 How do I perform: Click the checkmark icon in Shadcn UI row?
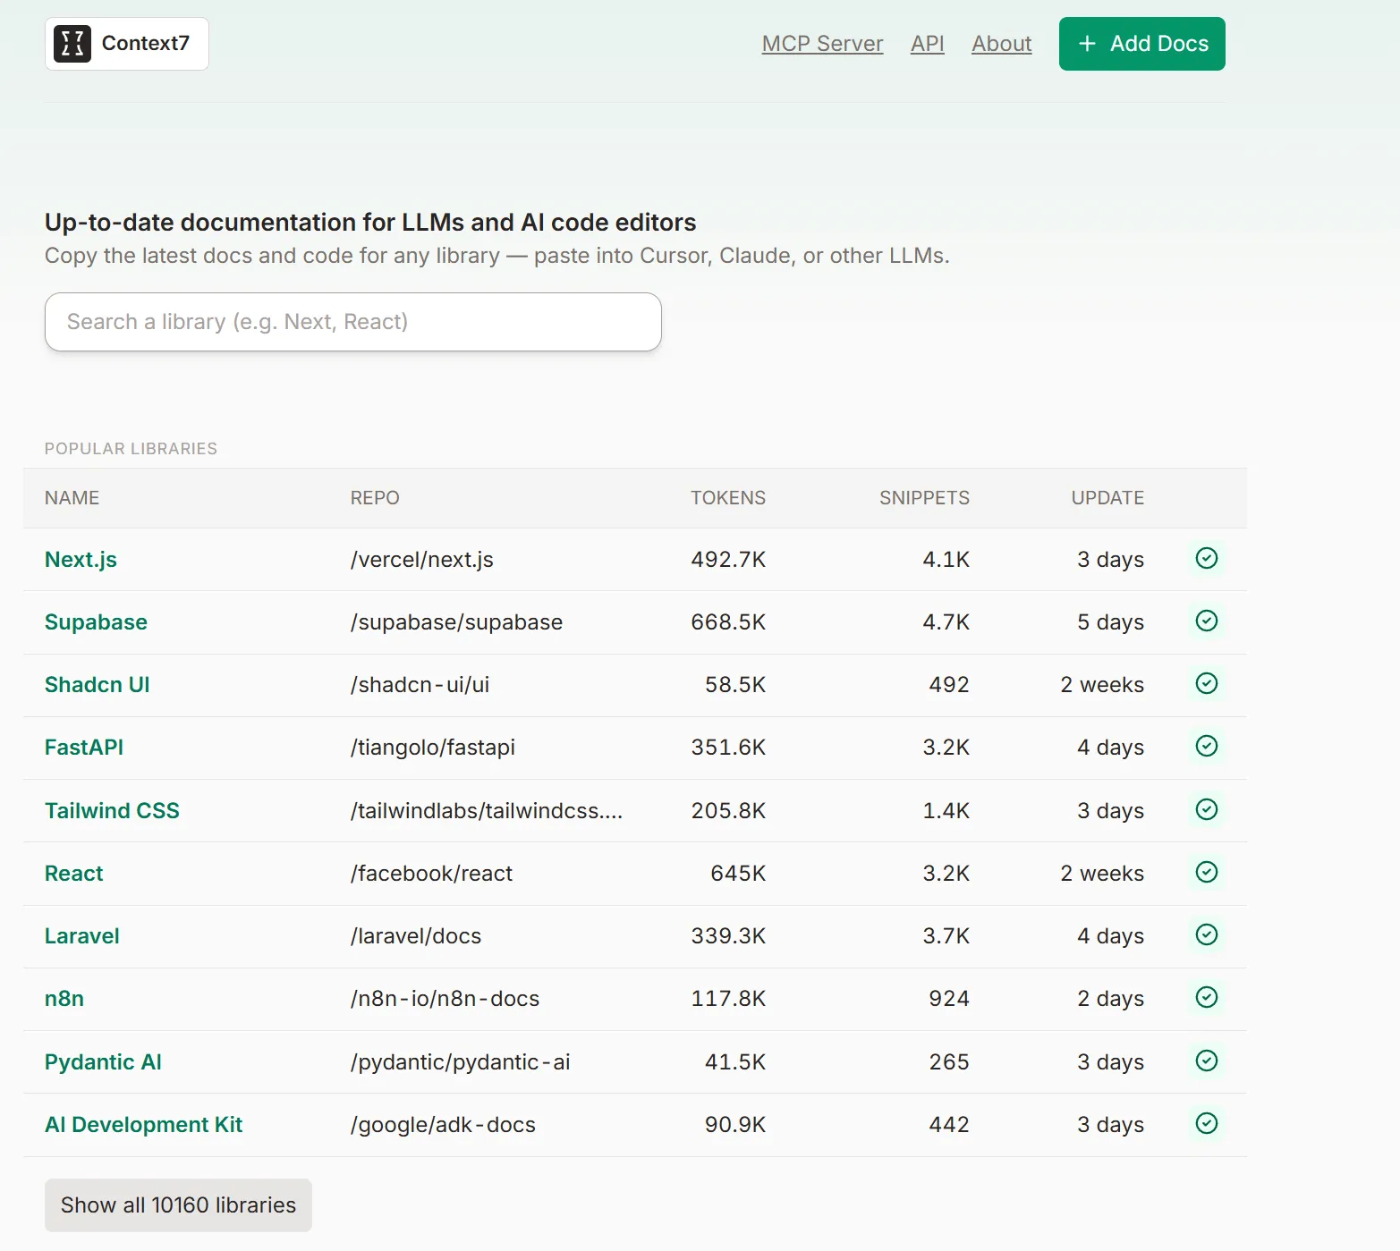pos(1207,683)
